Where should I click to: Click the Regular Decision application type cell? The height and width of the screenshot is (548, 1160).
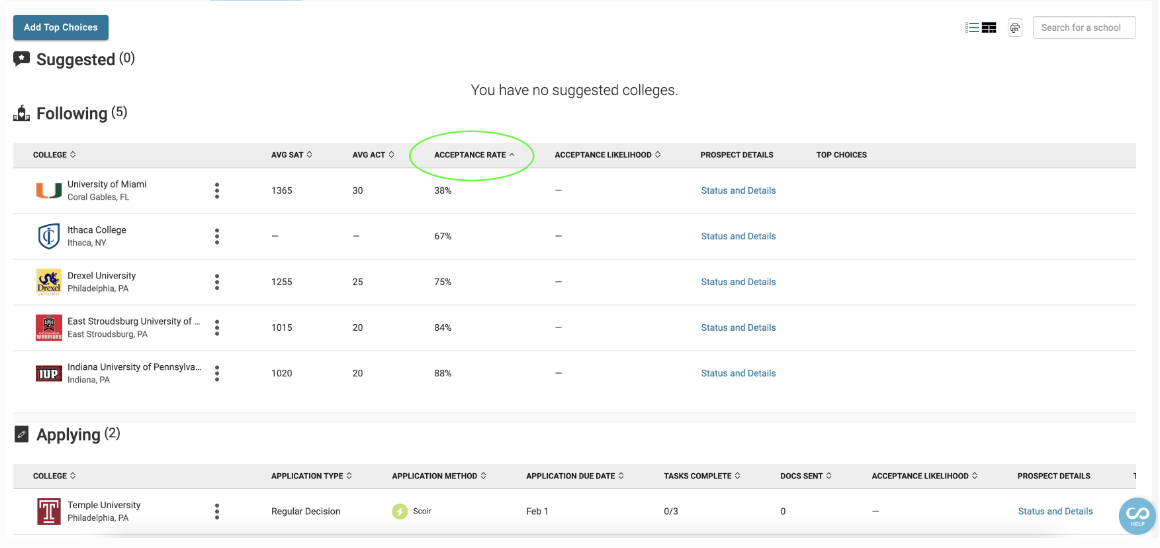[x=306, y=511]
